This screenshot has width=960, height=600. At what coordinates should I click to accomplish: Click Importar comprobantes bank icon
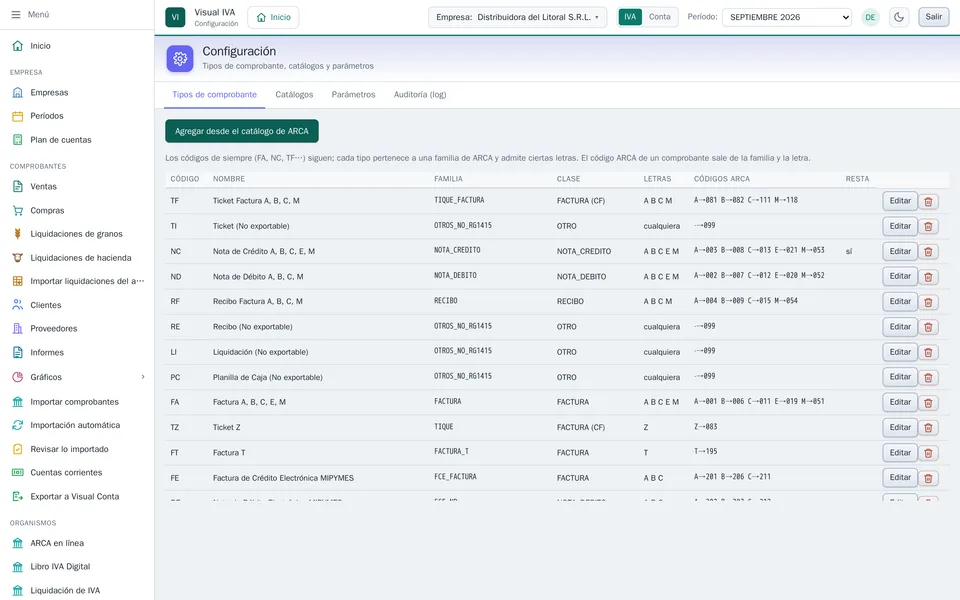tap(18, 402)
